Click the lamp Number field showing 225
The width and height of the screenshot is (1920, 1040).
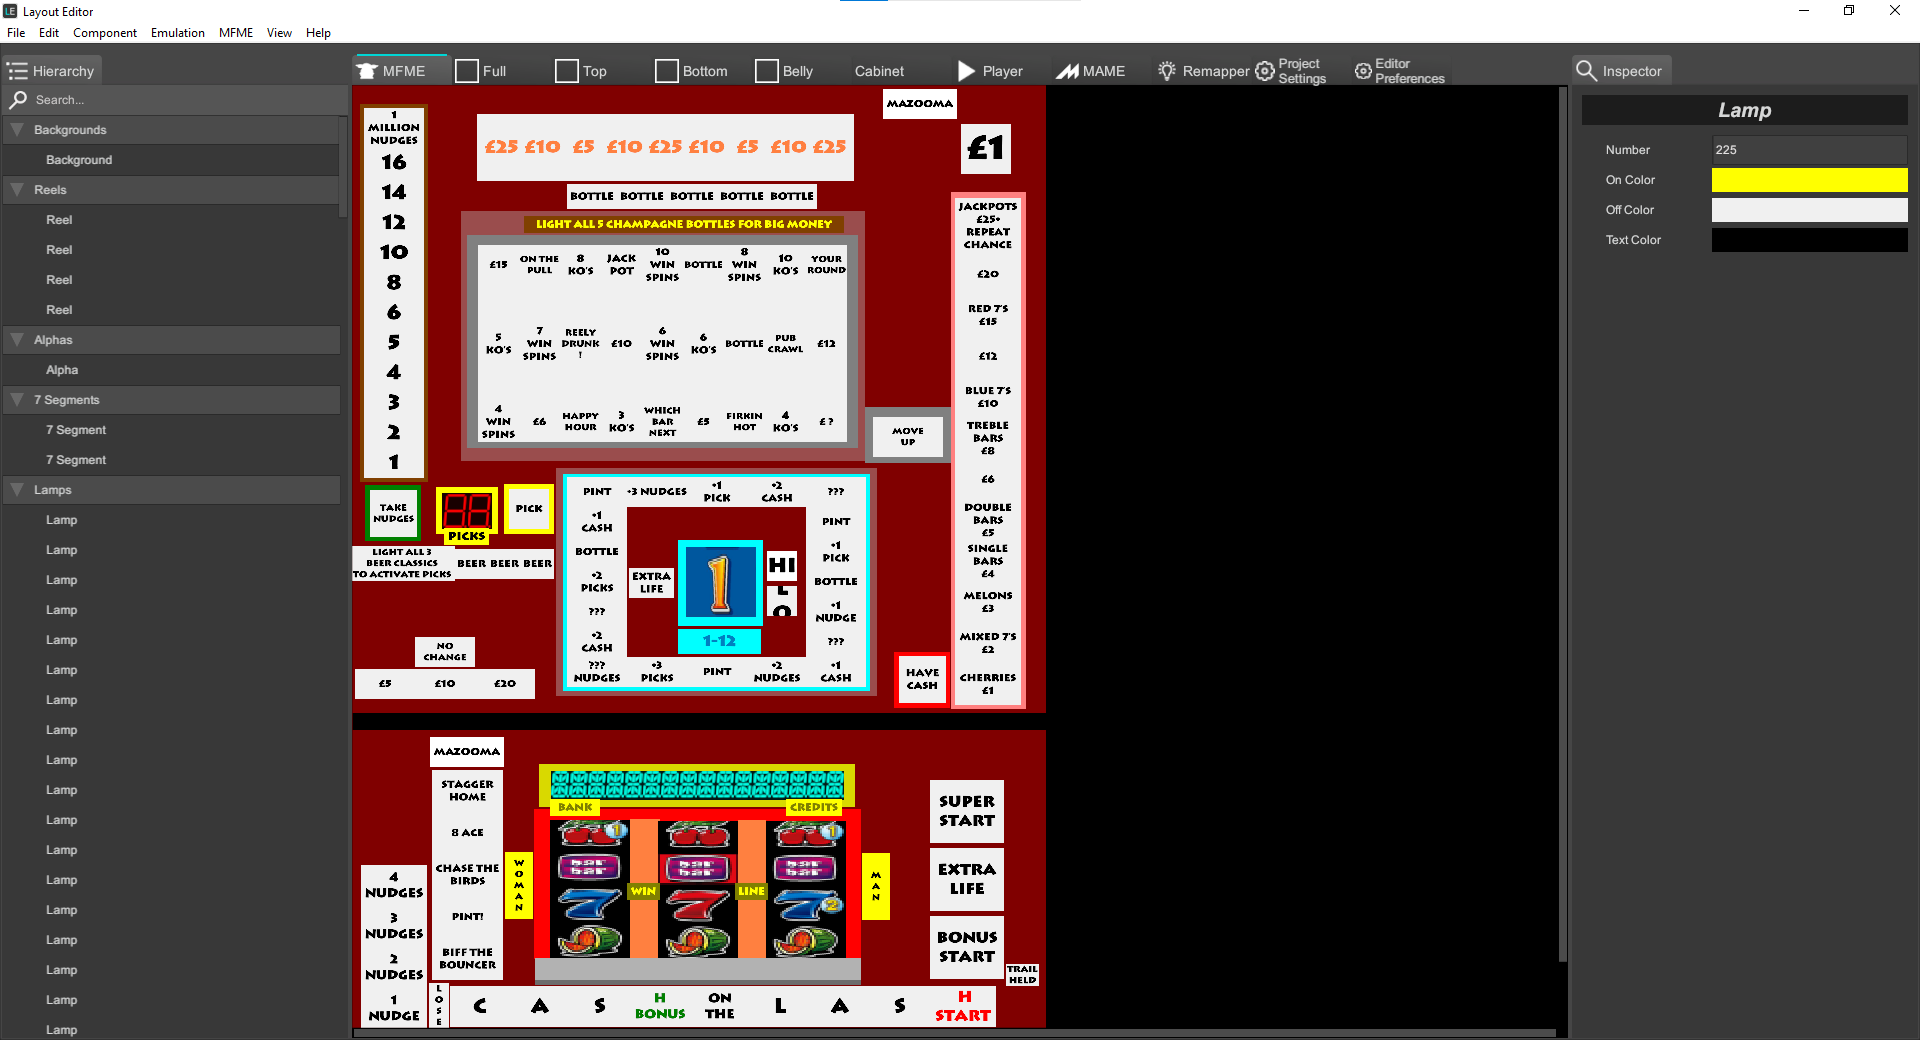pyautogui.click(x=1809, y=150)
